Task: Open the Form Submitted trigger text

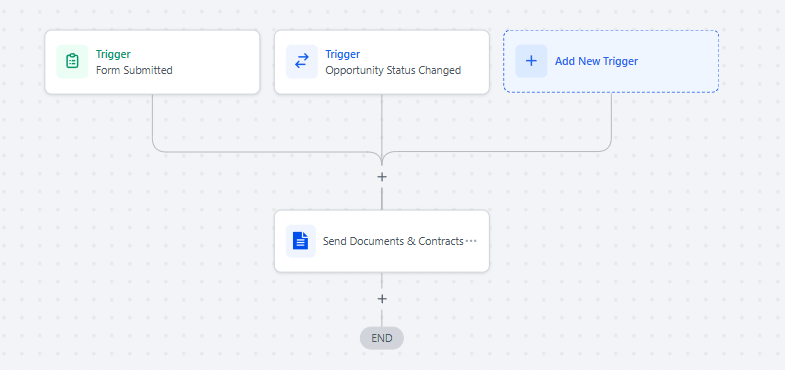Action: pos(134,70)
